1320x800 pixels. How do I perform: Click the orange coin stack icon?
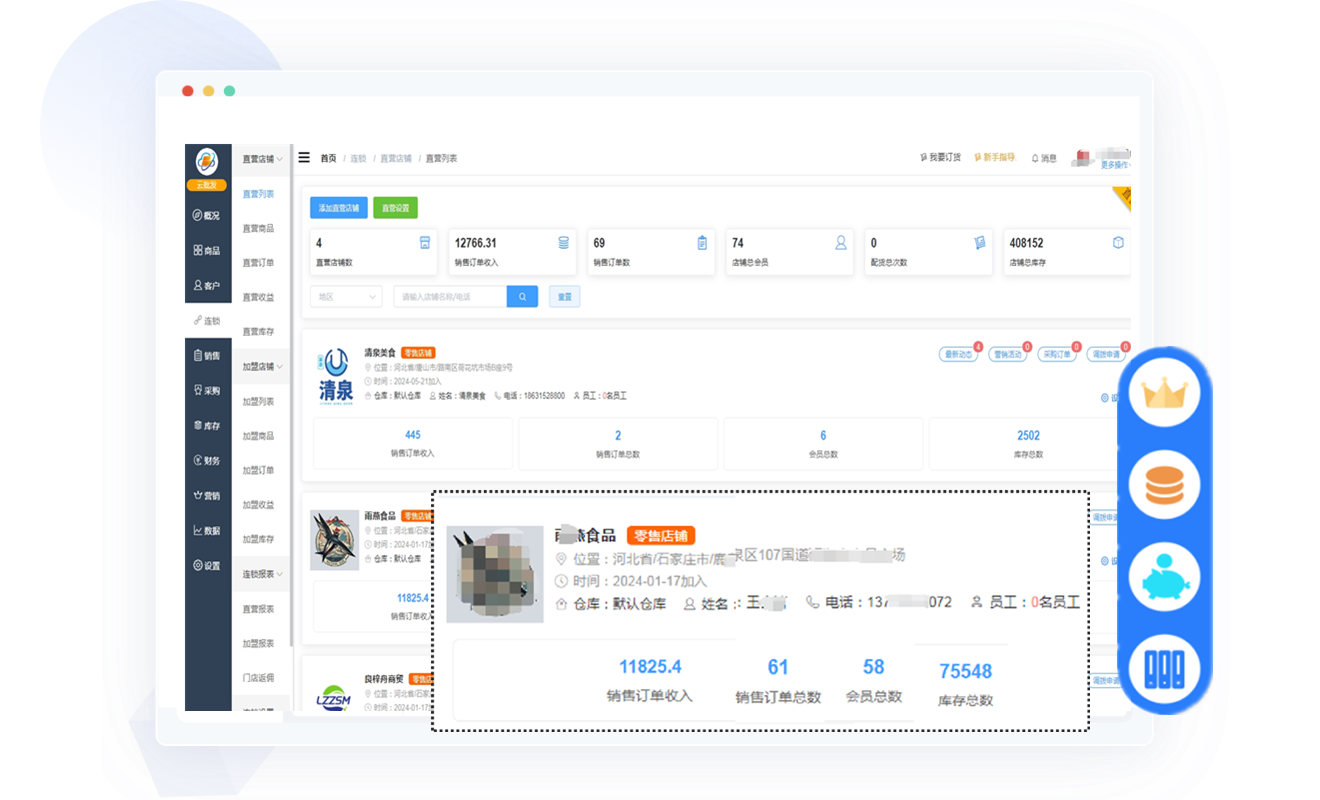point(1164,486)
